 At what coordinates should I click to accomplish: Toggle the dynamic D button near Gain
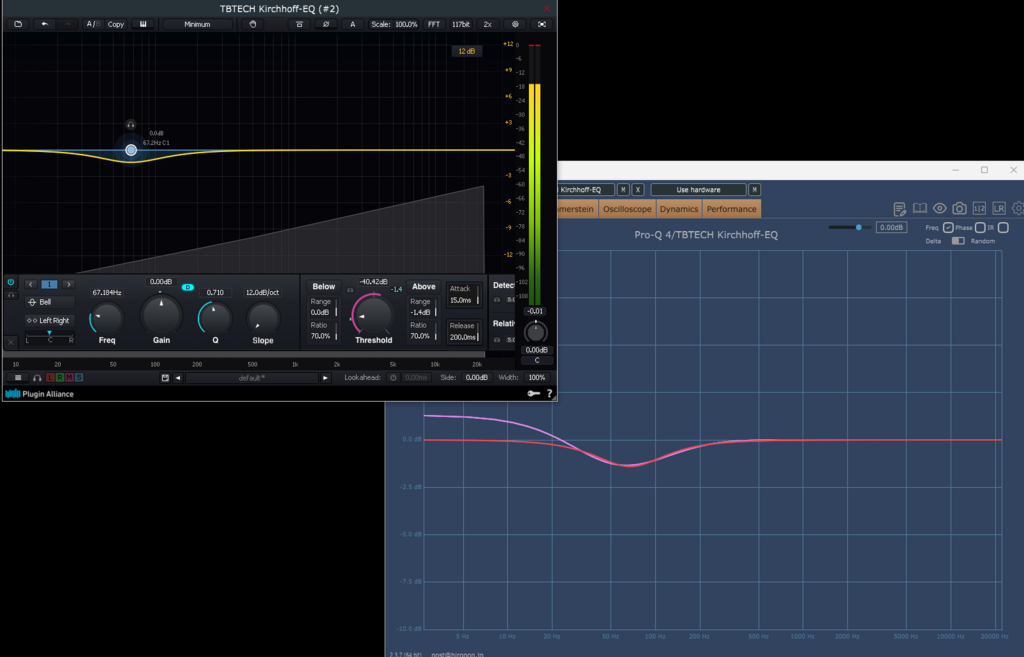click(x=187, y=287)
